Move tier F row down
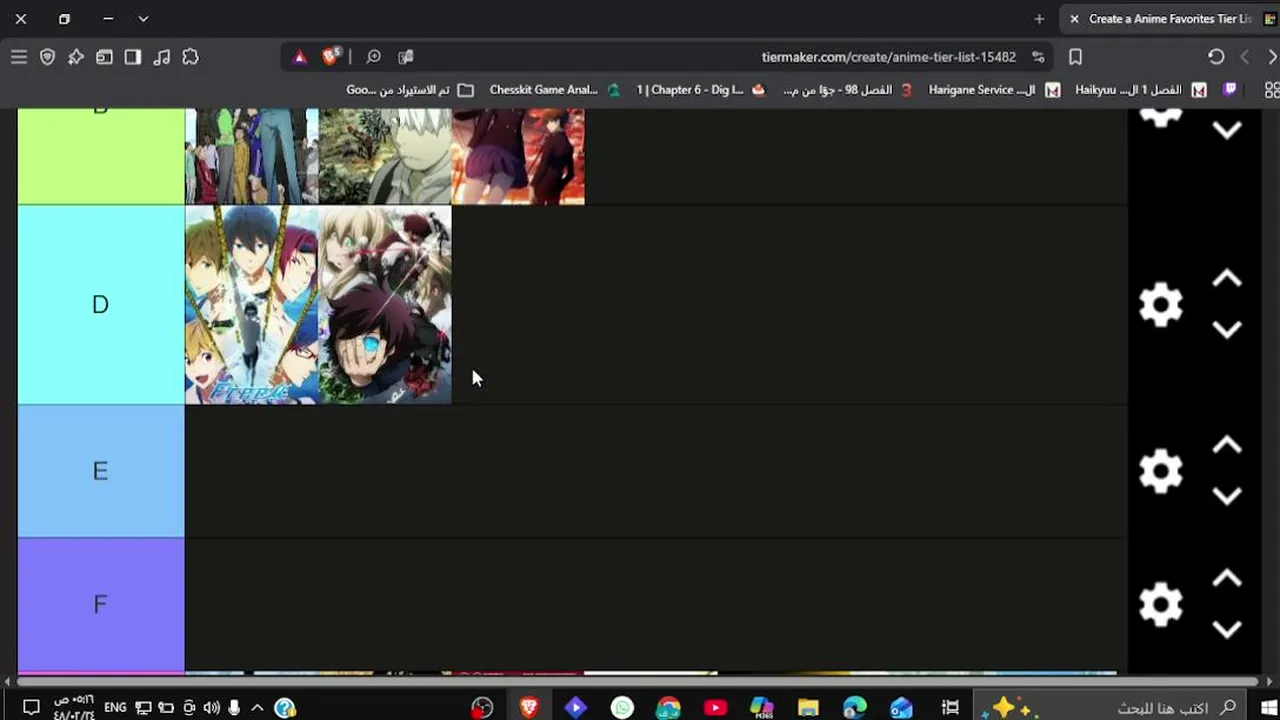 coord(1227,629)
